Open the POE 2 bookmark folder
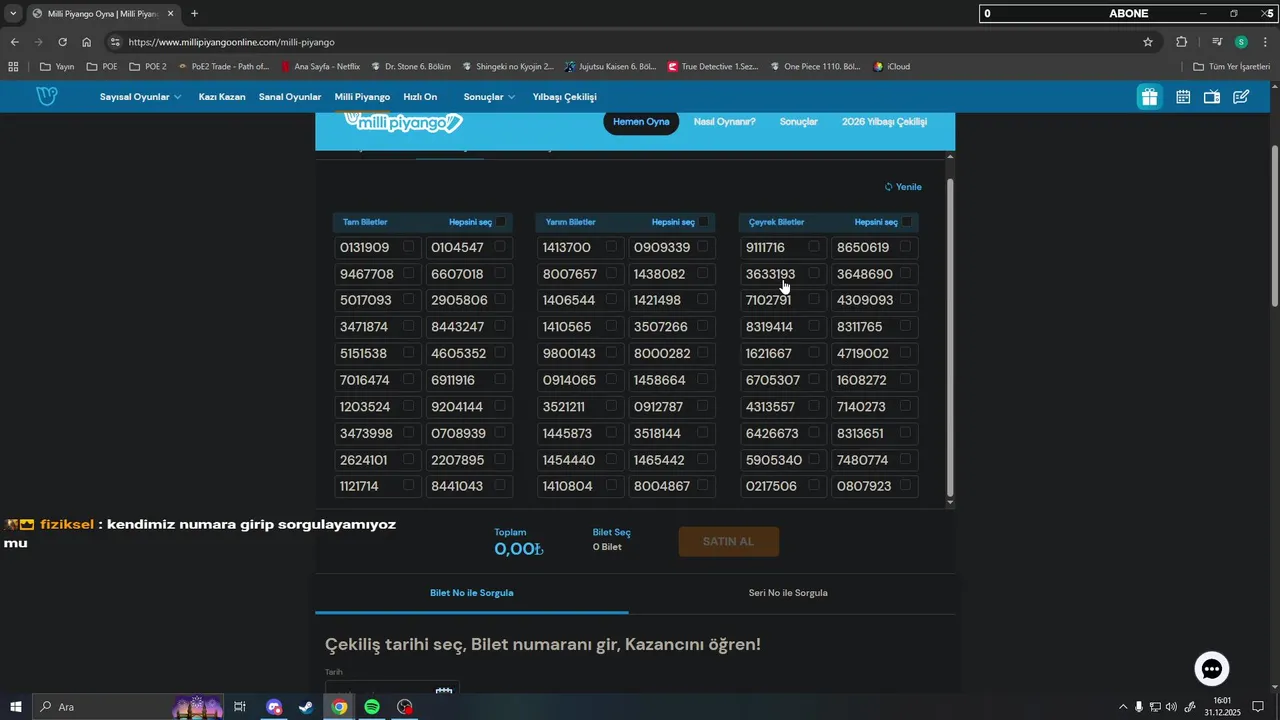The image size is (1280, 720). (x=148, y=67)
